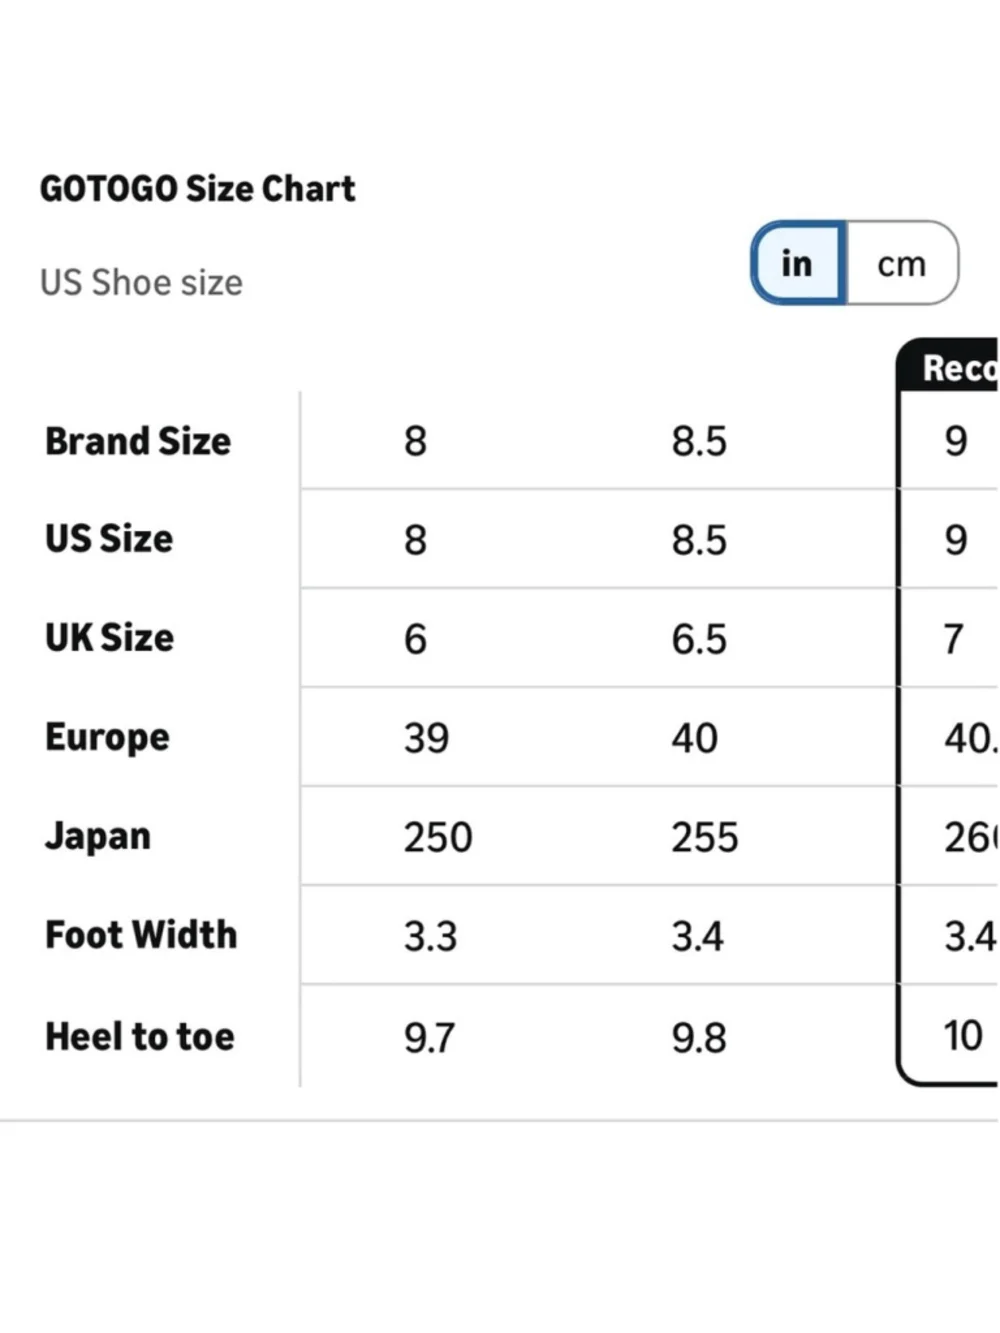Select the Brand Size row header

click(x=138, y=441)
